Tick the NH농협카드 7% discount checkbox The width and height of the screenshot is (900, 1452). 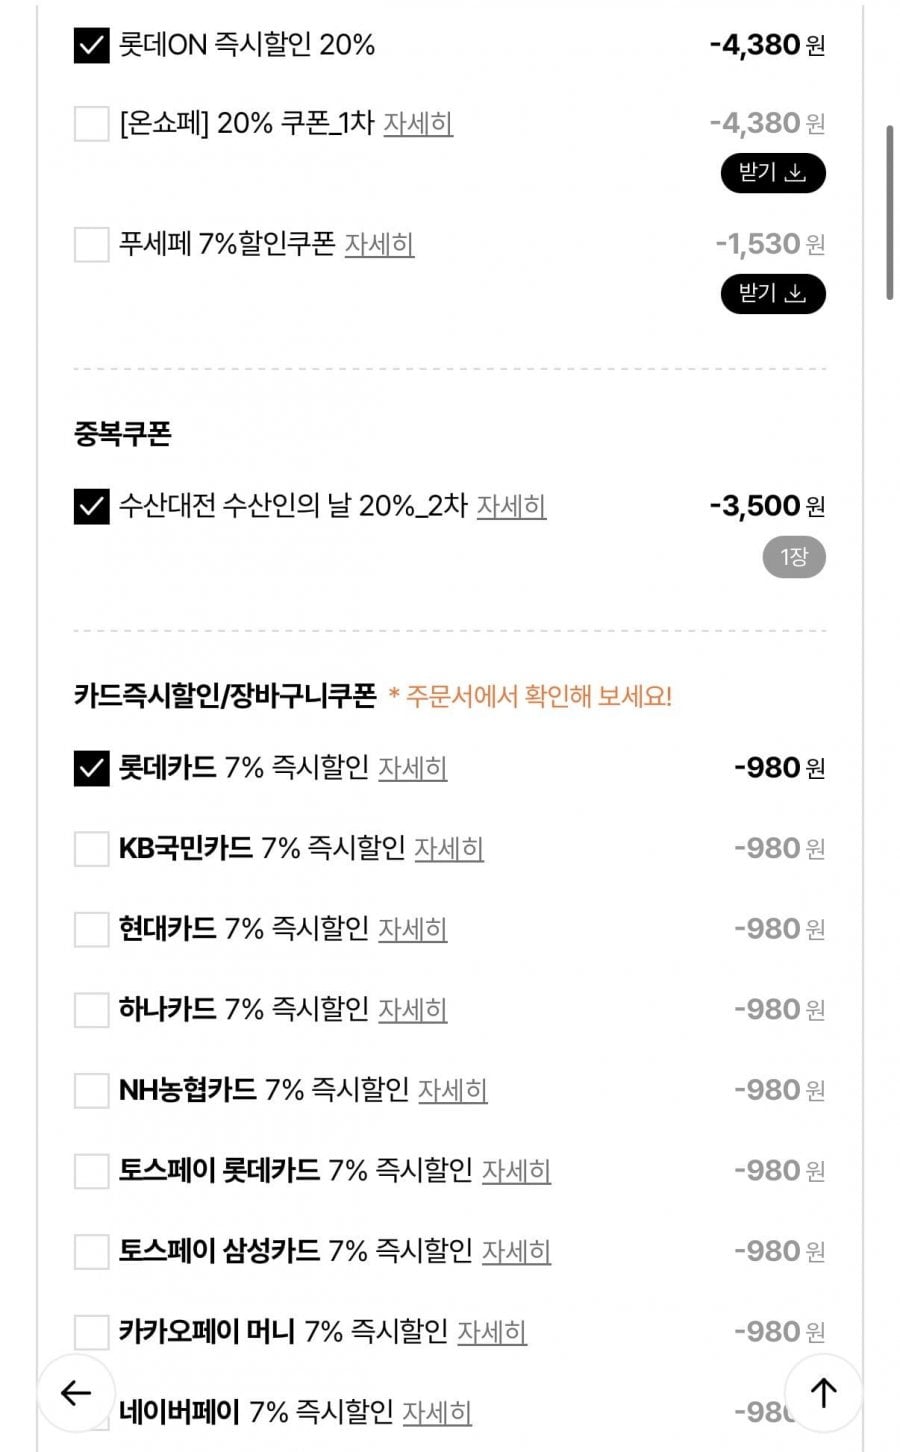91,1090
